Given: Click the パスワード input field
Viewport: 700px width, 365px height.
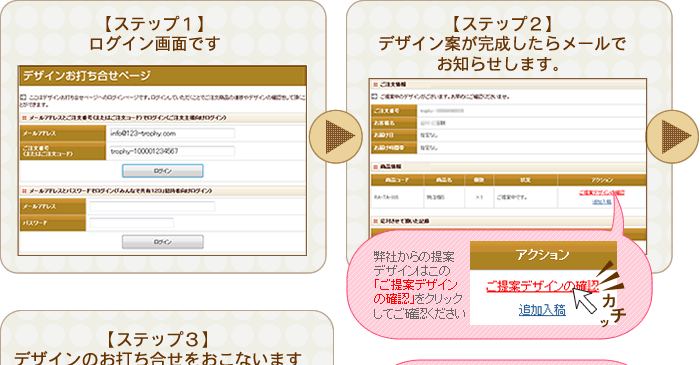Looking at the screenshot, I should [x=131, y=223].
